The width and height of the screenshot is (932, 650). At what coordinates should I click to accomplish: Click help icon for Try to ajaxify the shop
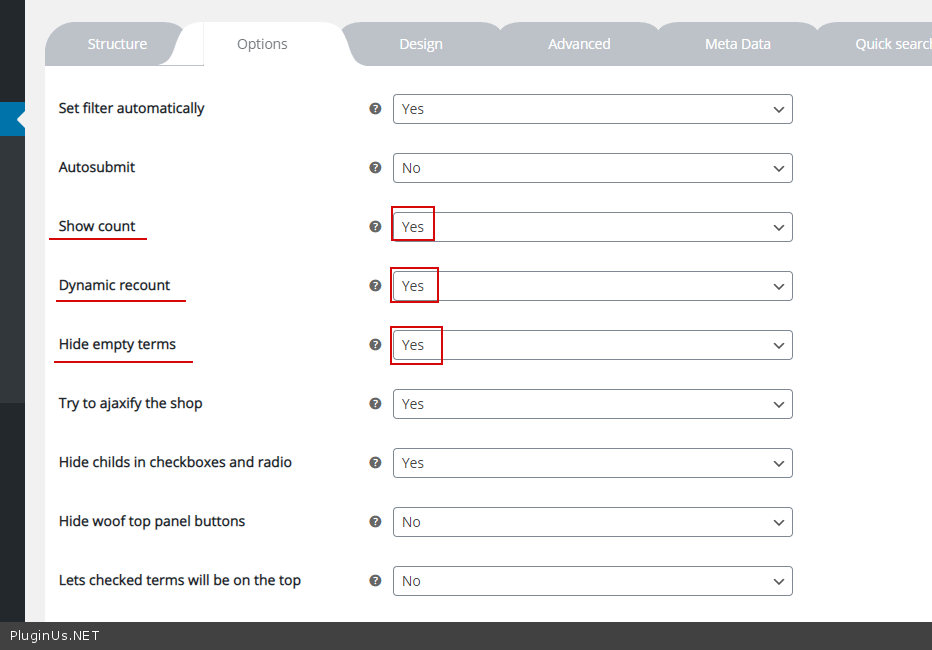(x=375, y=403)
